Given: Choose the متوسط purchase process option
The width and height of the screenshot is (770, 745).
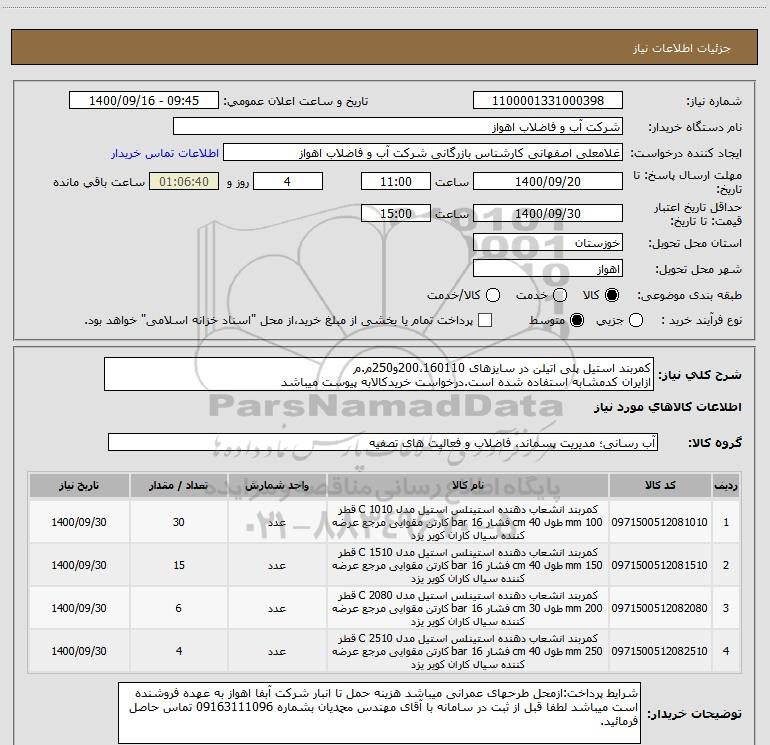Looking at the screenshot, I should click(x=577, y=320).
